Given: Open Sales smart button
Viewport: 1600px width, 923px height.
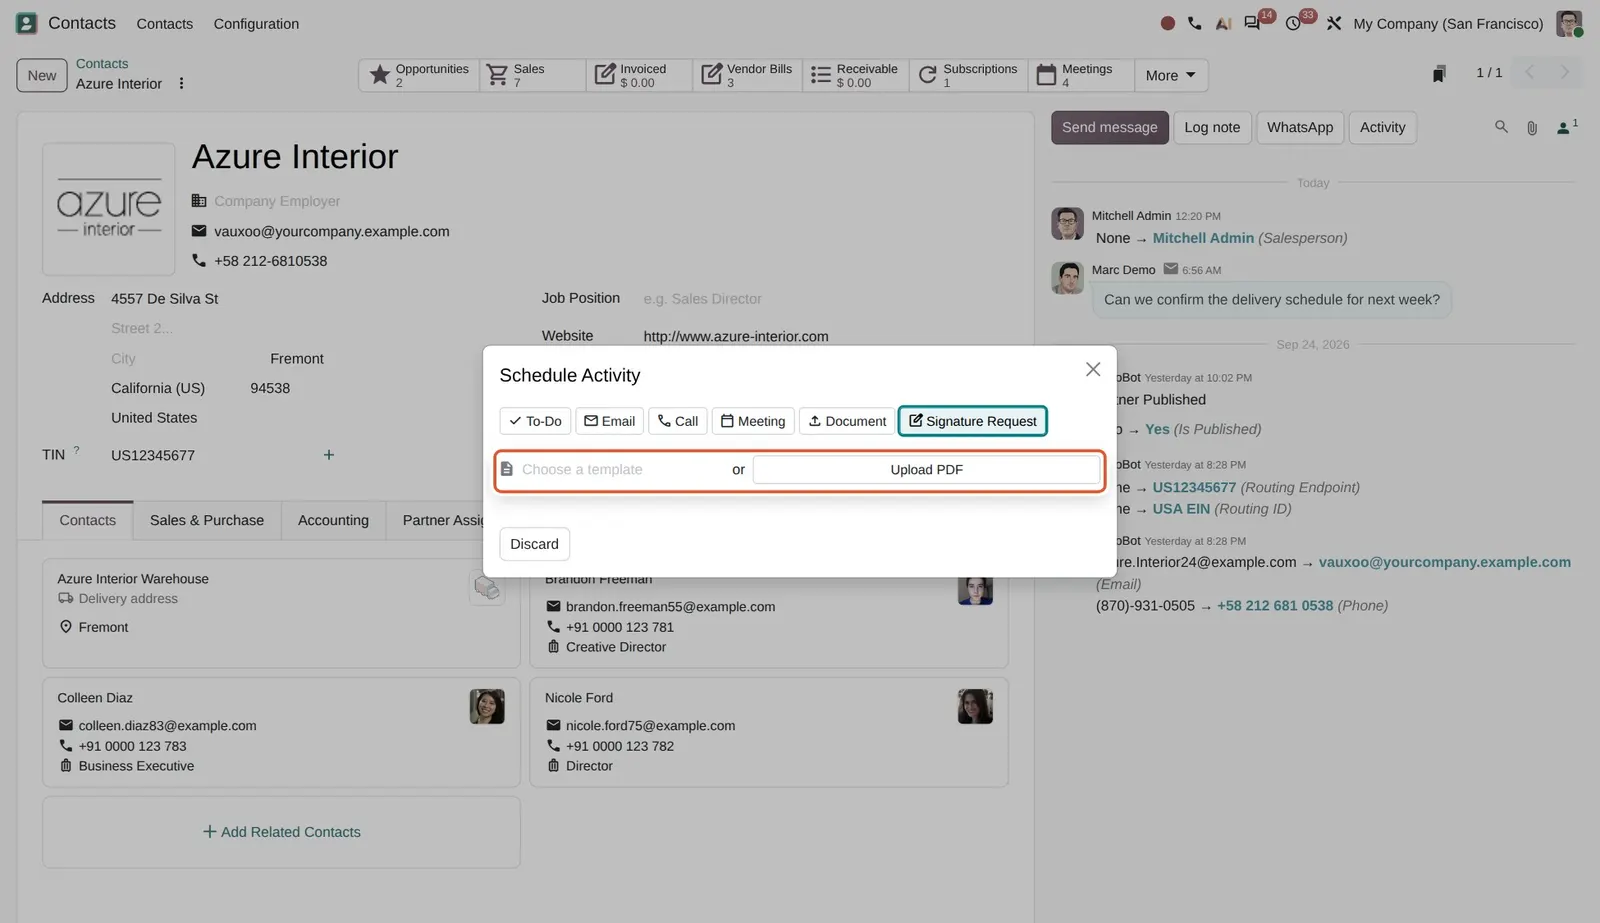Looking at the screenshot, I should [x=532, y=75].
